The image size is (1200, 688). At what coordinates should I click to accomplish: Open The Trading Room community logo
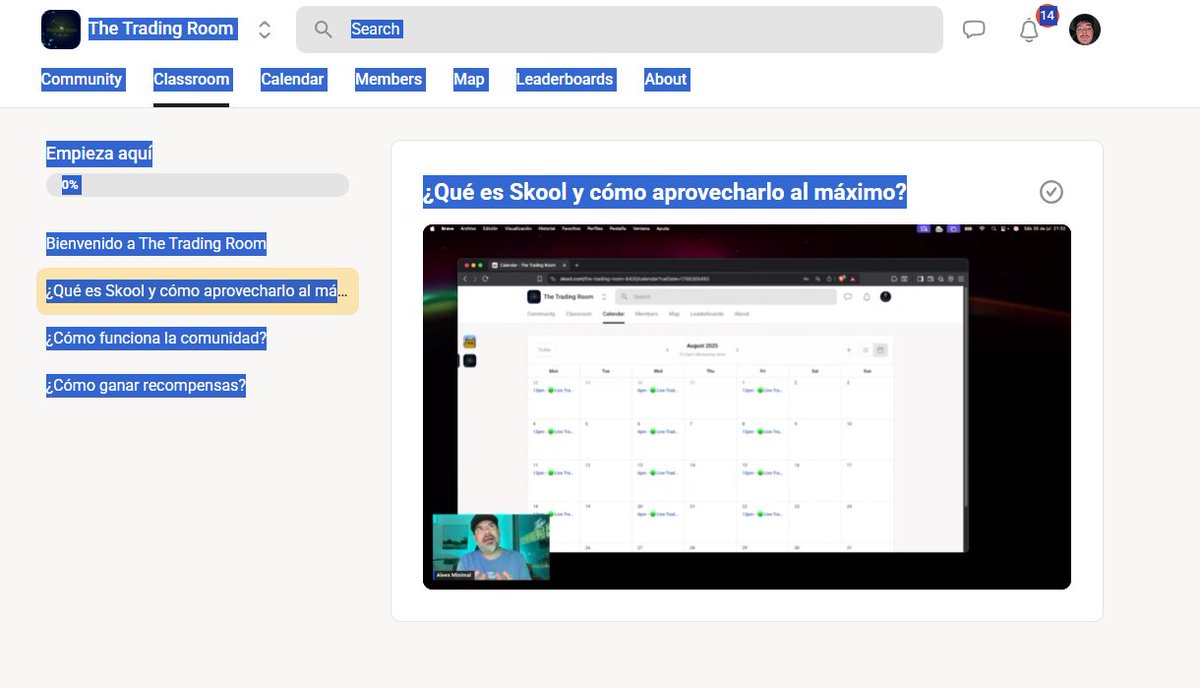pos(61,29)
